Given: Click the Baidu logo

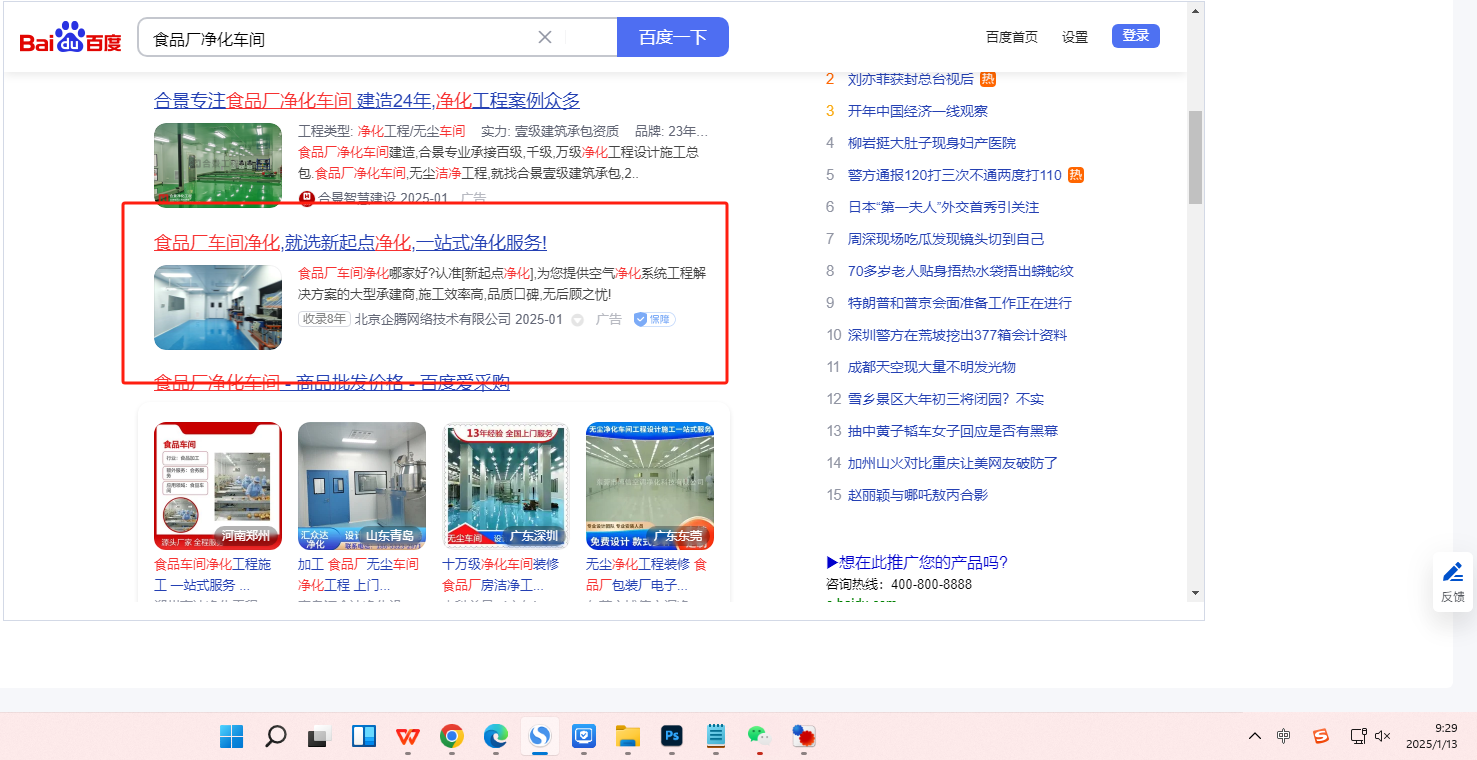Looking at the screenshot, I should (70, 39).
